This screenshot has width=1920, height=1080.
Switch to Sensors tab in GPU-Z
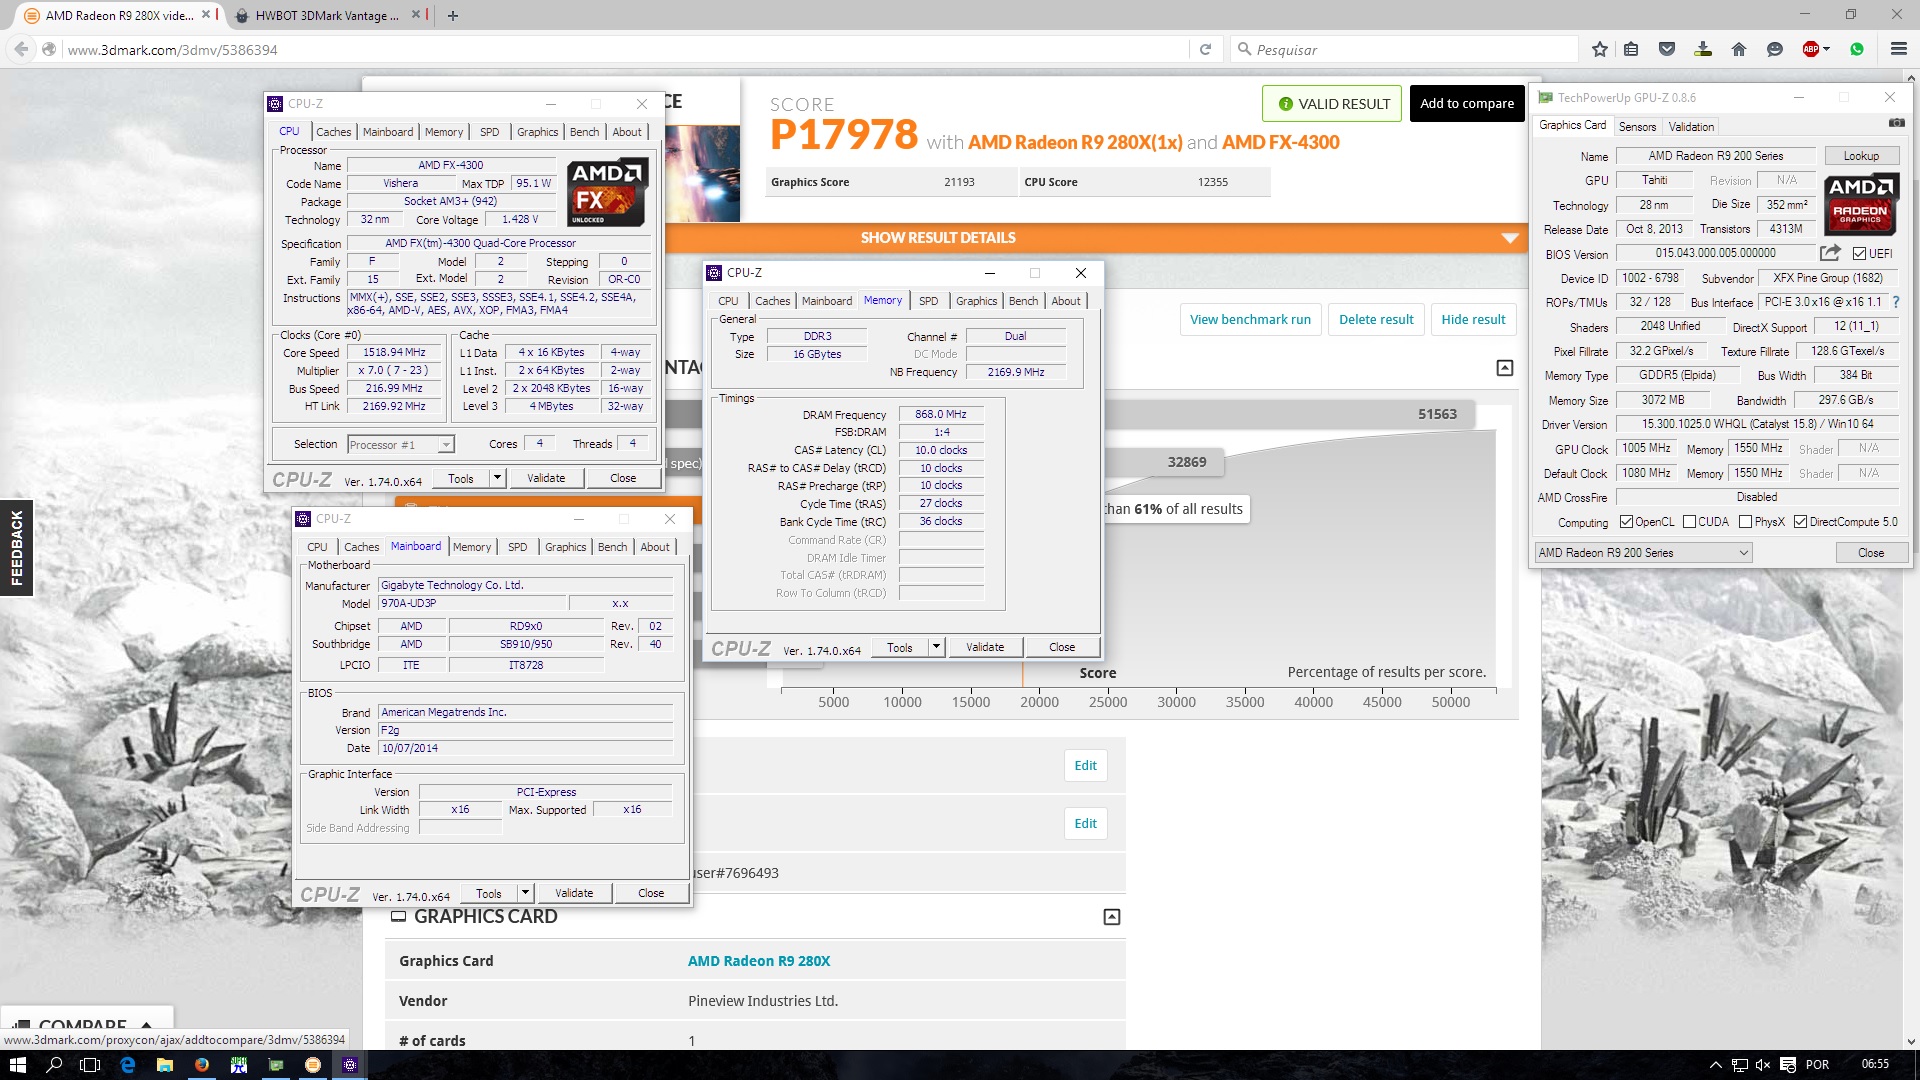(x=1637, y=127)
